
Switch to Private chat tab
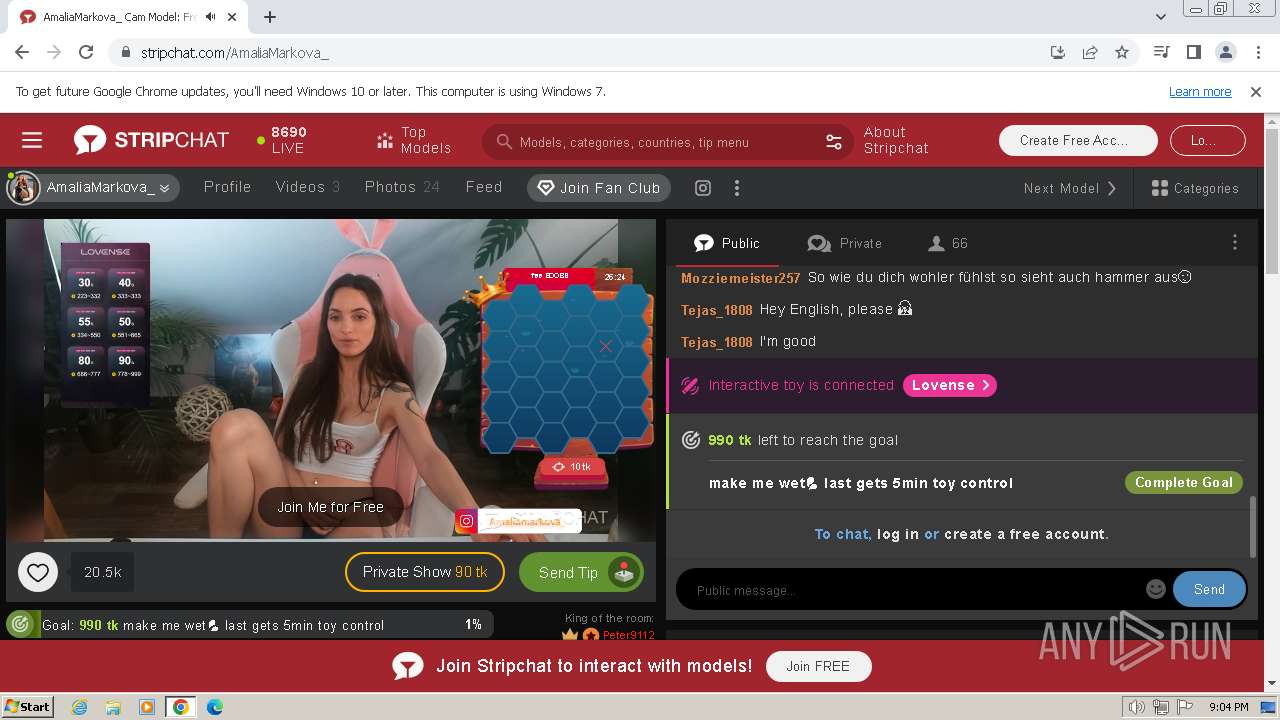(845, 243)
